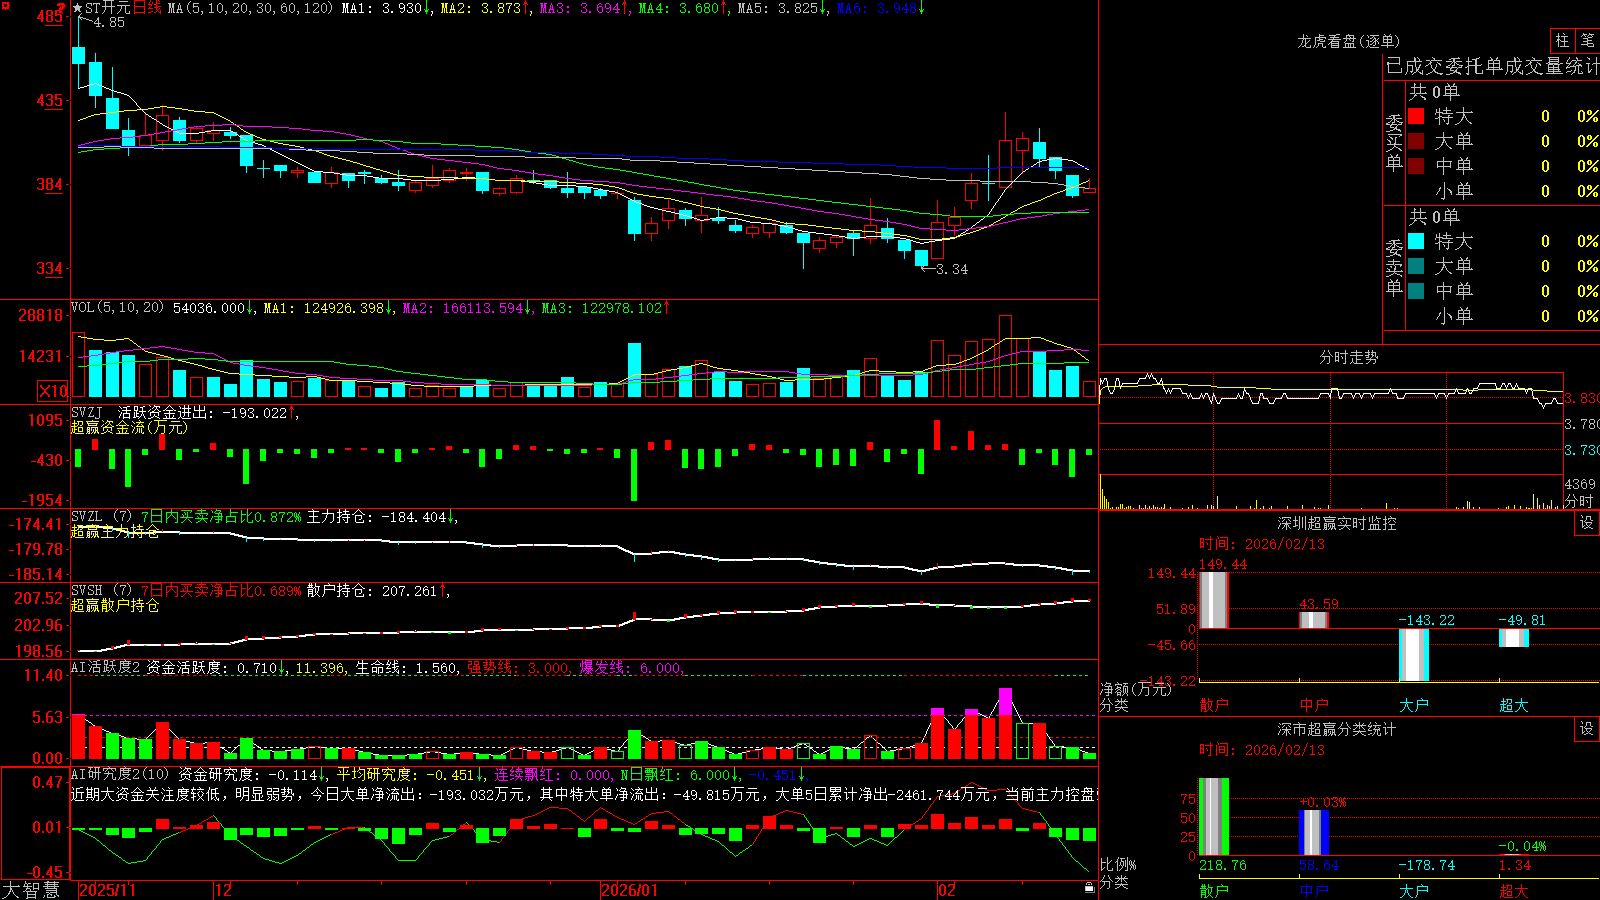This screenshot has height=900, width=1600.
Task: Click the red question mark icon above the price axis
Action: [x=61, y=7]
